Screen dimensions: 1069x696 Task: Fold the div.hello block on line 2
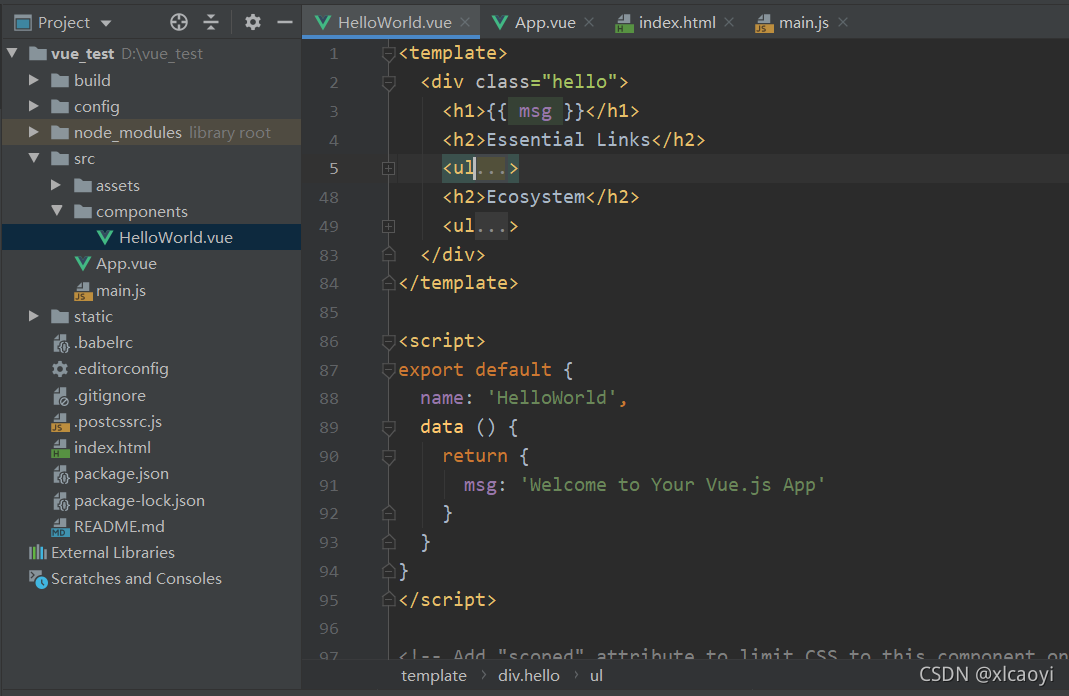coord(389,82)
